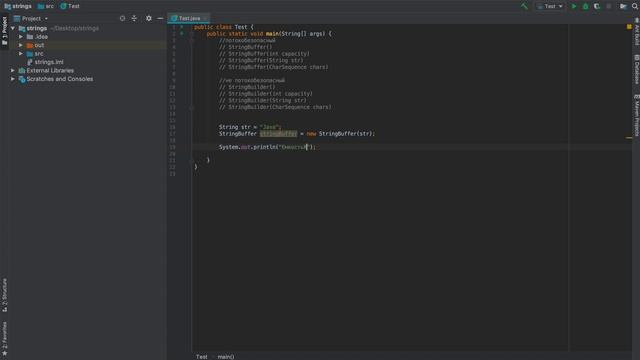This screenshot has width=640, height=360.
Task: Open Project Structure folder icon
Action: tap(623, 6)
